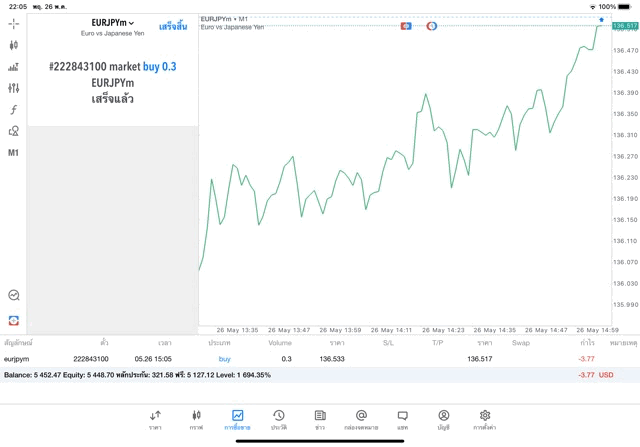Switch to the History tab
Image resolution: width=640 pixels, height=447 pixels.
pos(278,419)
